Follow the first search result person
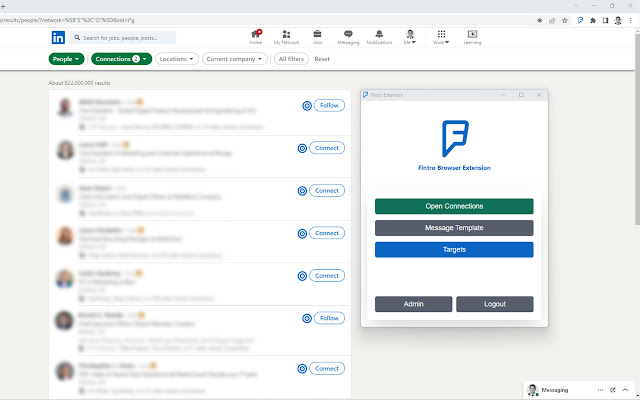Screen dimensions: 640x400 pos(329,105)
